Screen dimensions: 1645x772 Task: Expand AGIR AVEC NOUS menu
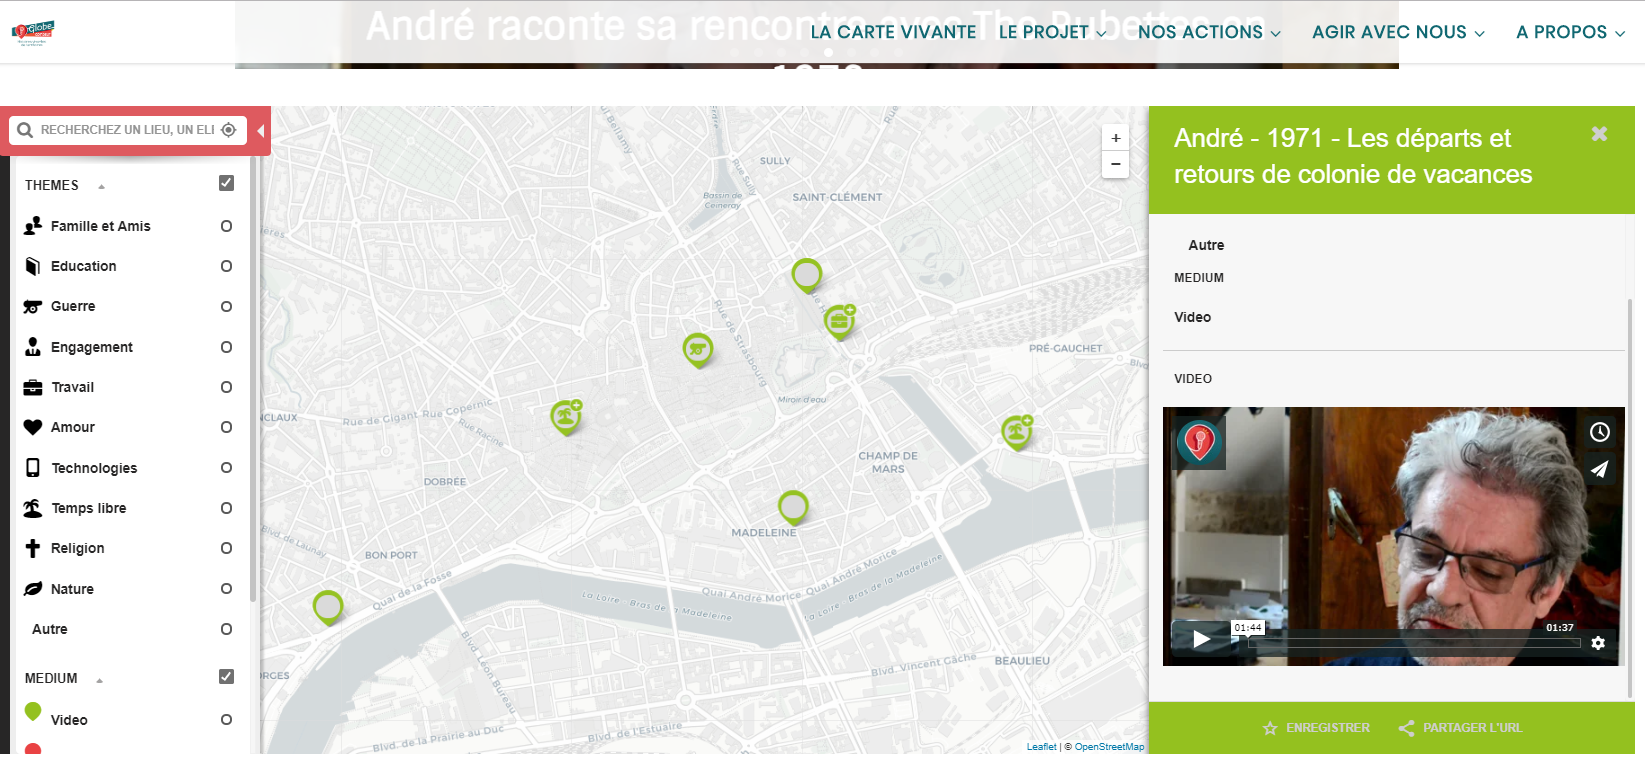1397,32
